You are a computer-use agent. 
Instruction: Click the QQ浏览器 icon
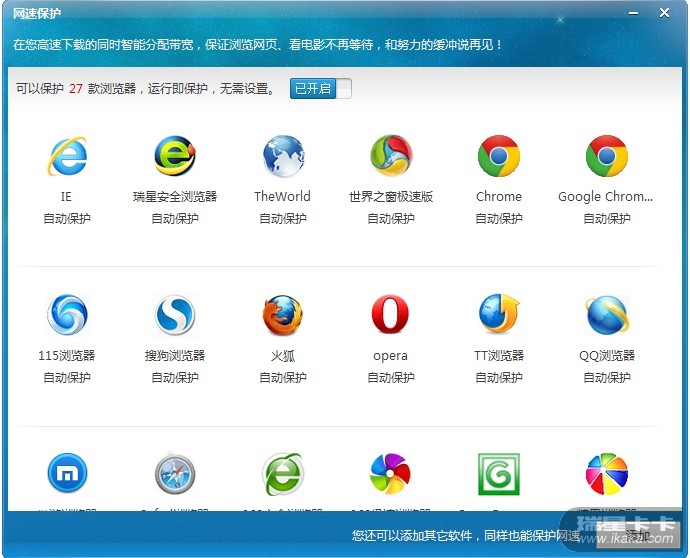click(x=607, y=315)
